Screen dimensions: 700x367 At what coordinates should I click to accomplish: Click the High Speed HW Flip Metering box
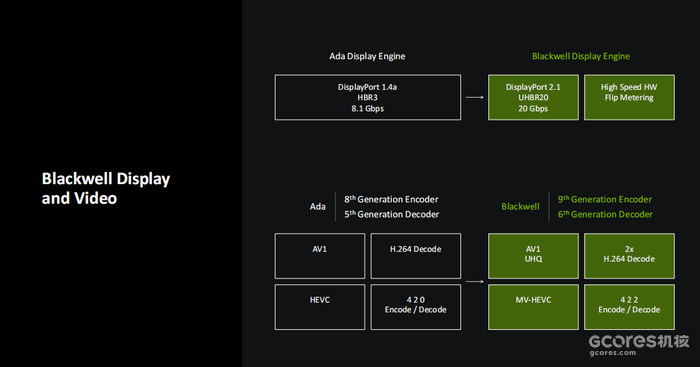point(629,97)
